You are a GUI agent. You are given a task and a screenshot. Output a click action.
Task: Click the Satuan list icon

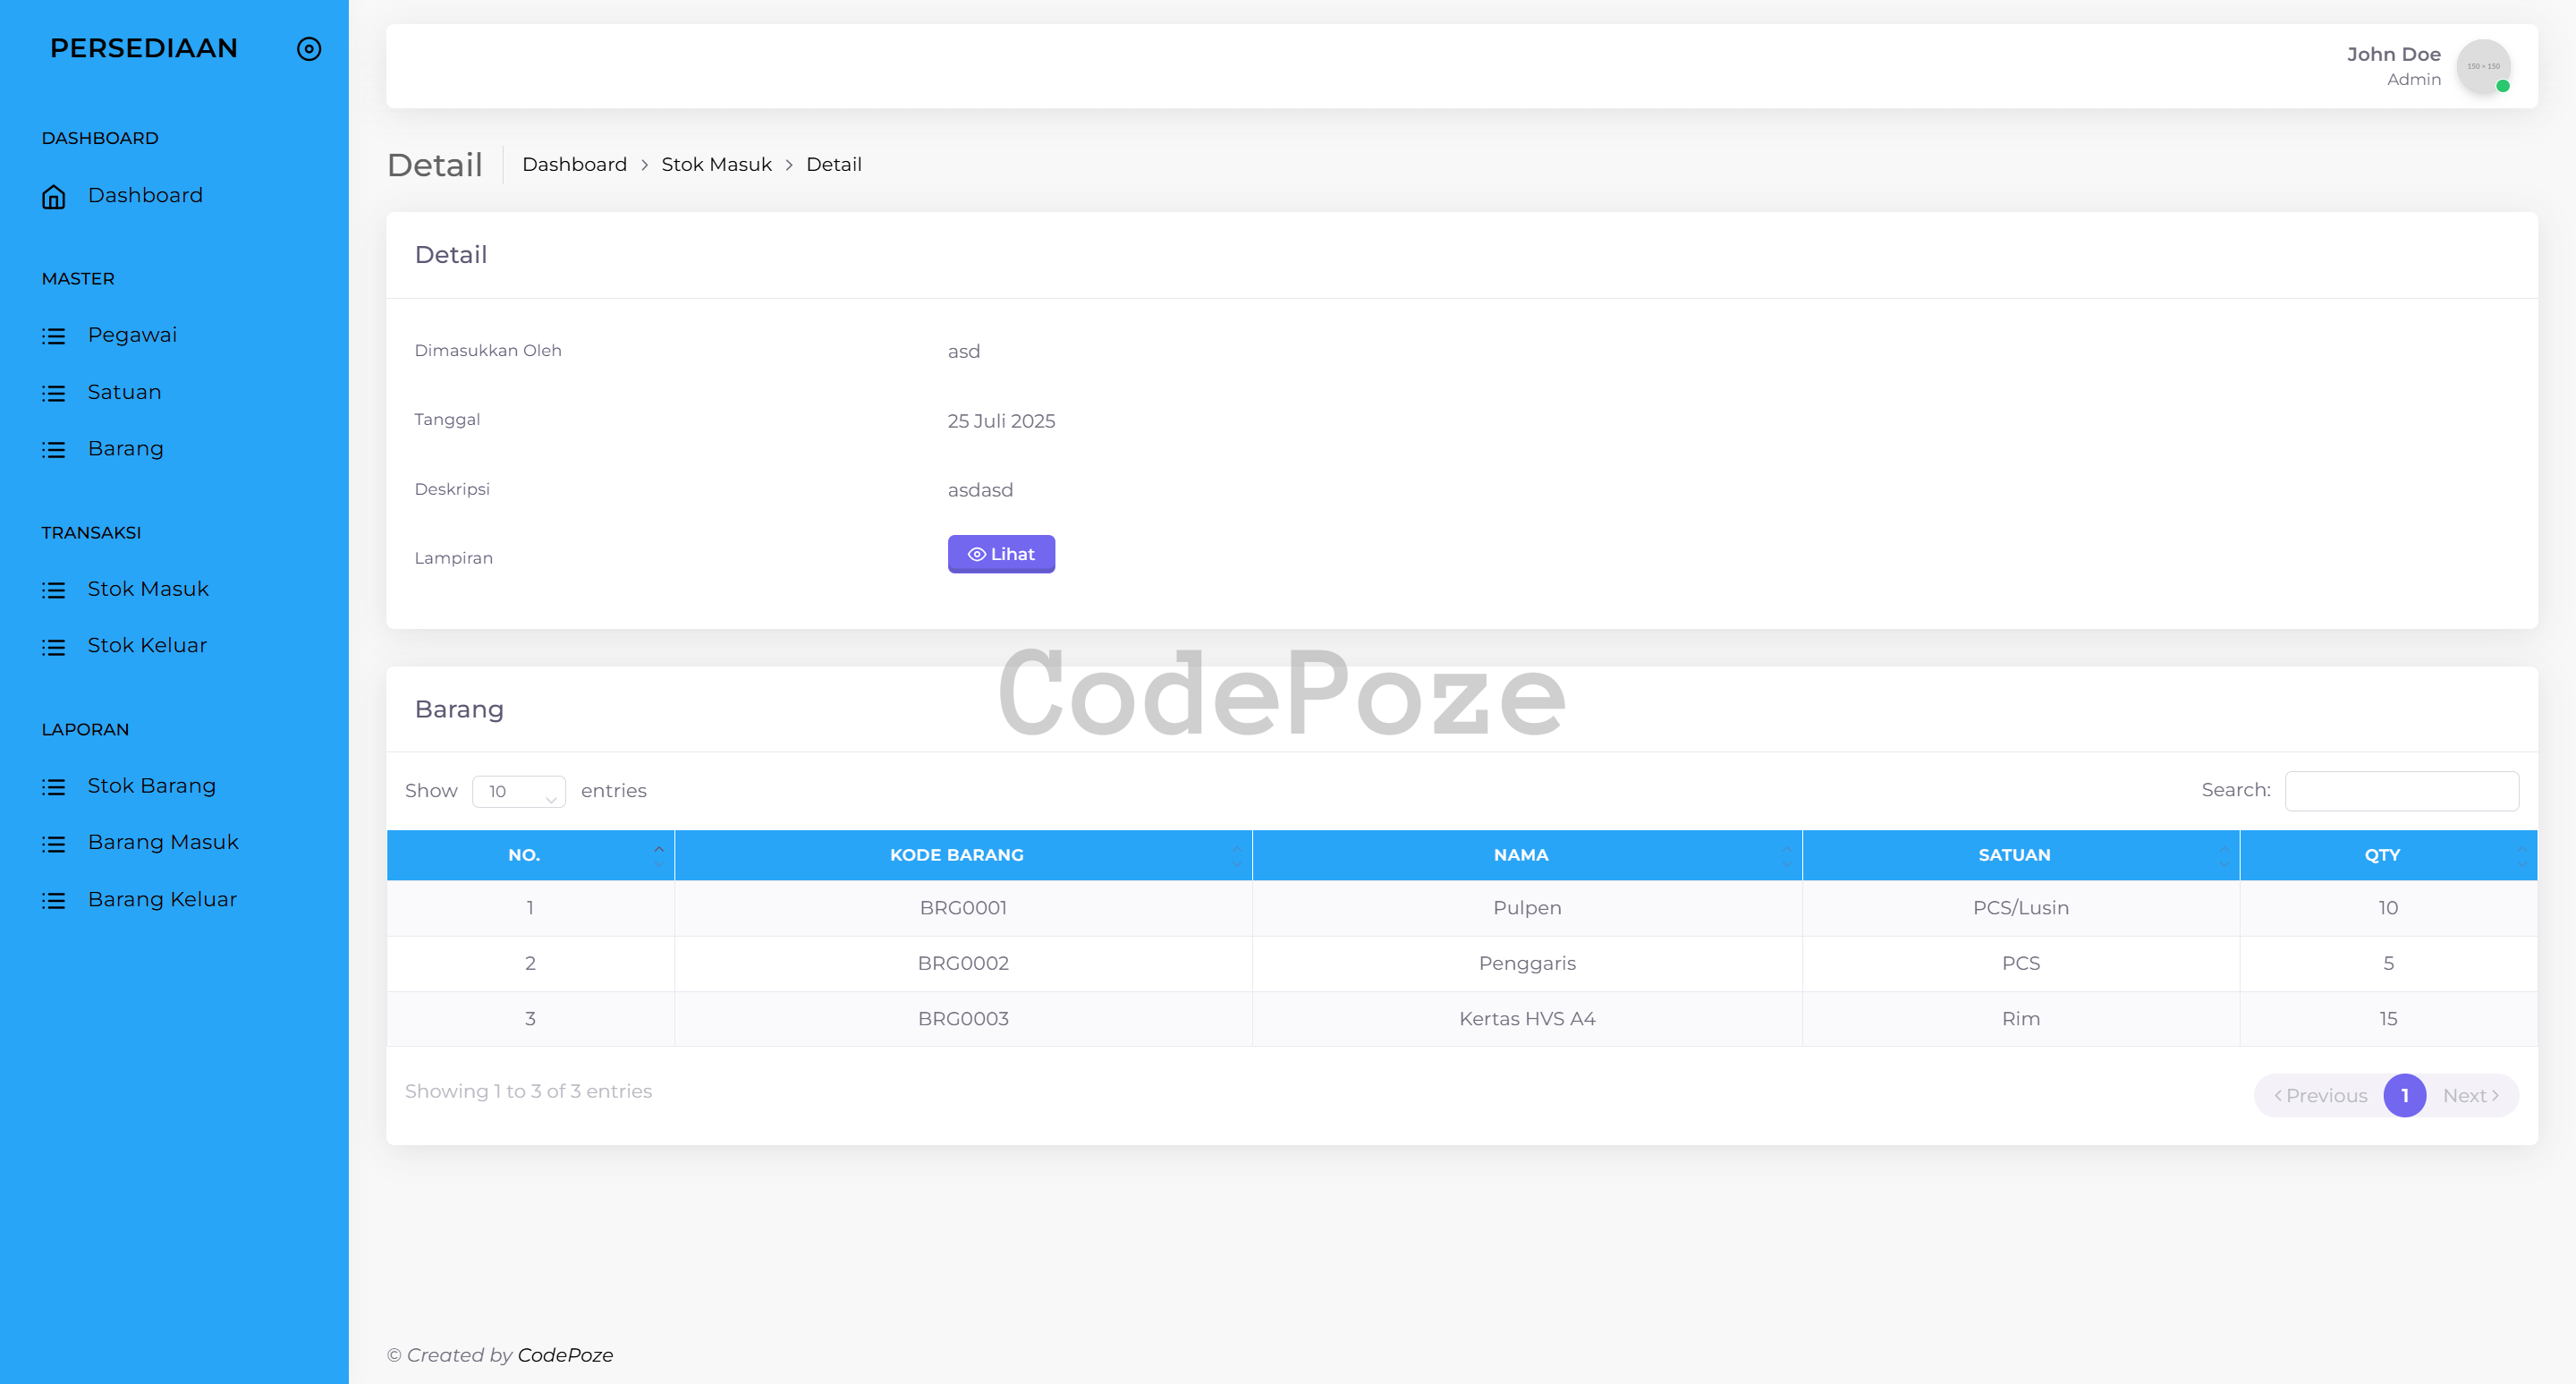pyautogui.click(x=54, y=393)
